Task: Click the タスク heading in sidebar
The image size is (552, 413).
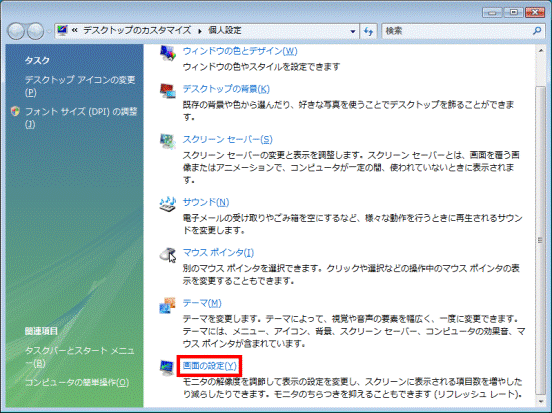Action: [37, 61]
